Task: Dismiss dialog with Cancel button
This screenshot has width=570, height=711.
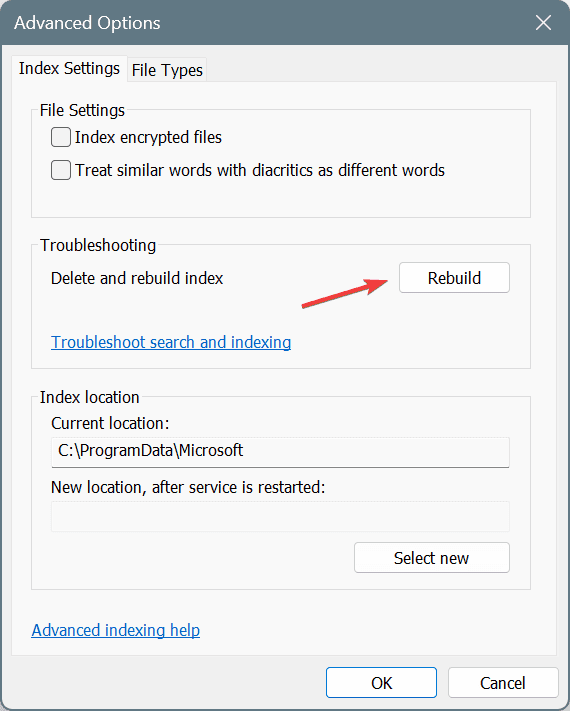Action: coord(503,682)
